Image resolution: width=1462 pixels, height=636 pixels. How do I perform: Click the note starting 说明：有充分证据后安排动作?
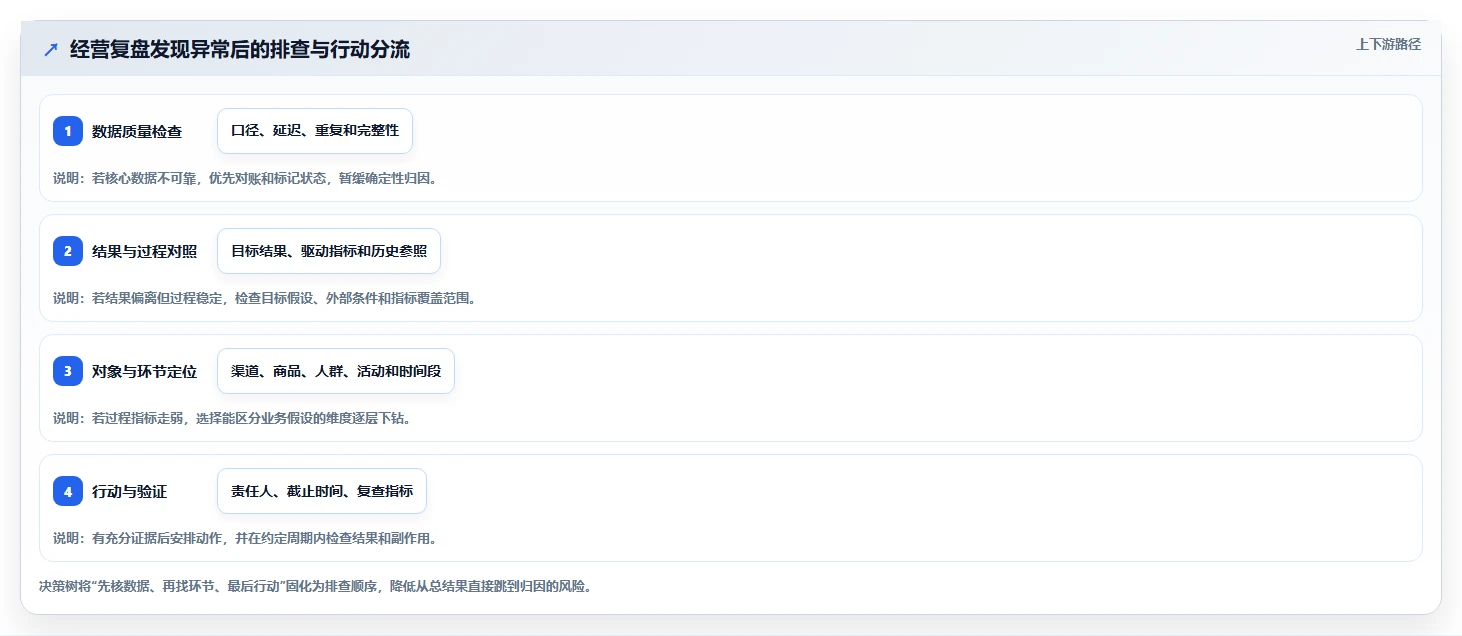click(245, 538)
